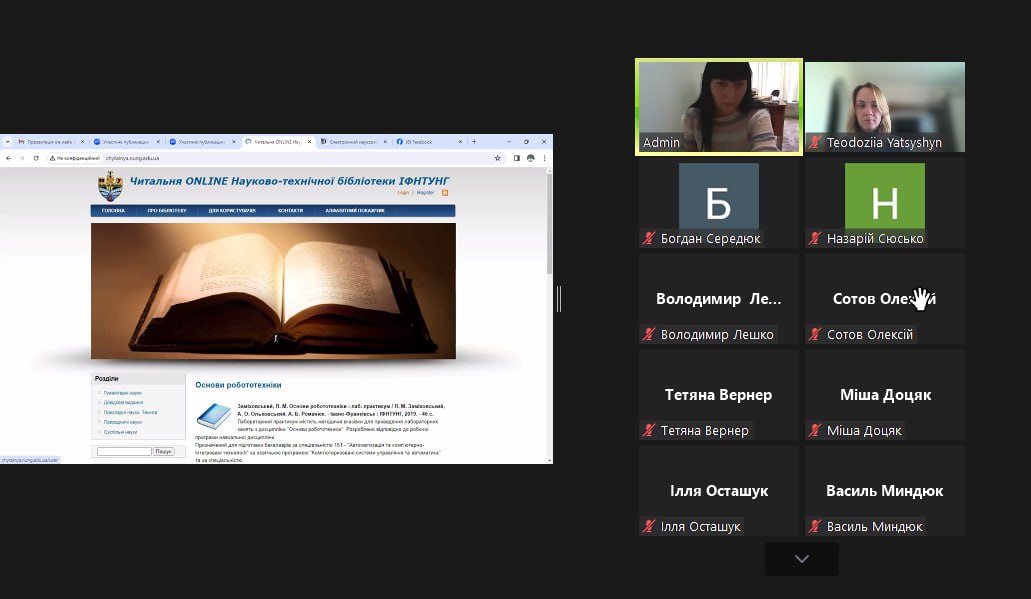1031x599 pixels.
Task: Open the ДЛЯ КОРИСТУВАЧІВ navigation menu
Action: click(x=232, y=211)
